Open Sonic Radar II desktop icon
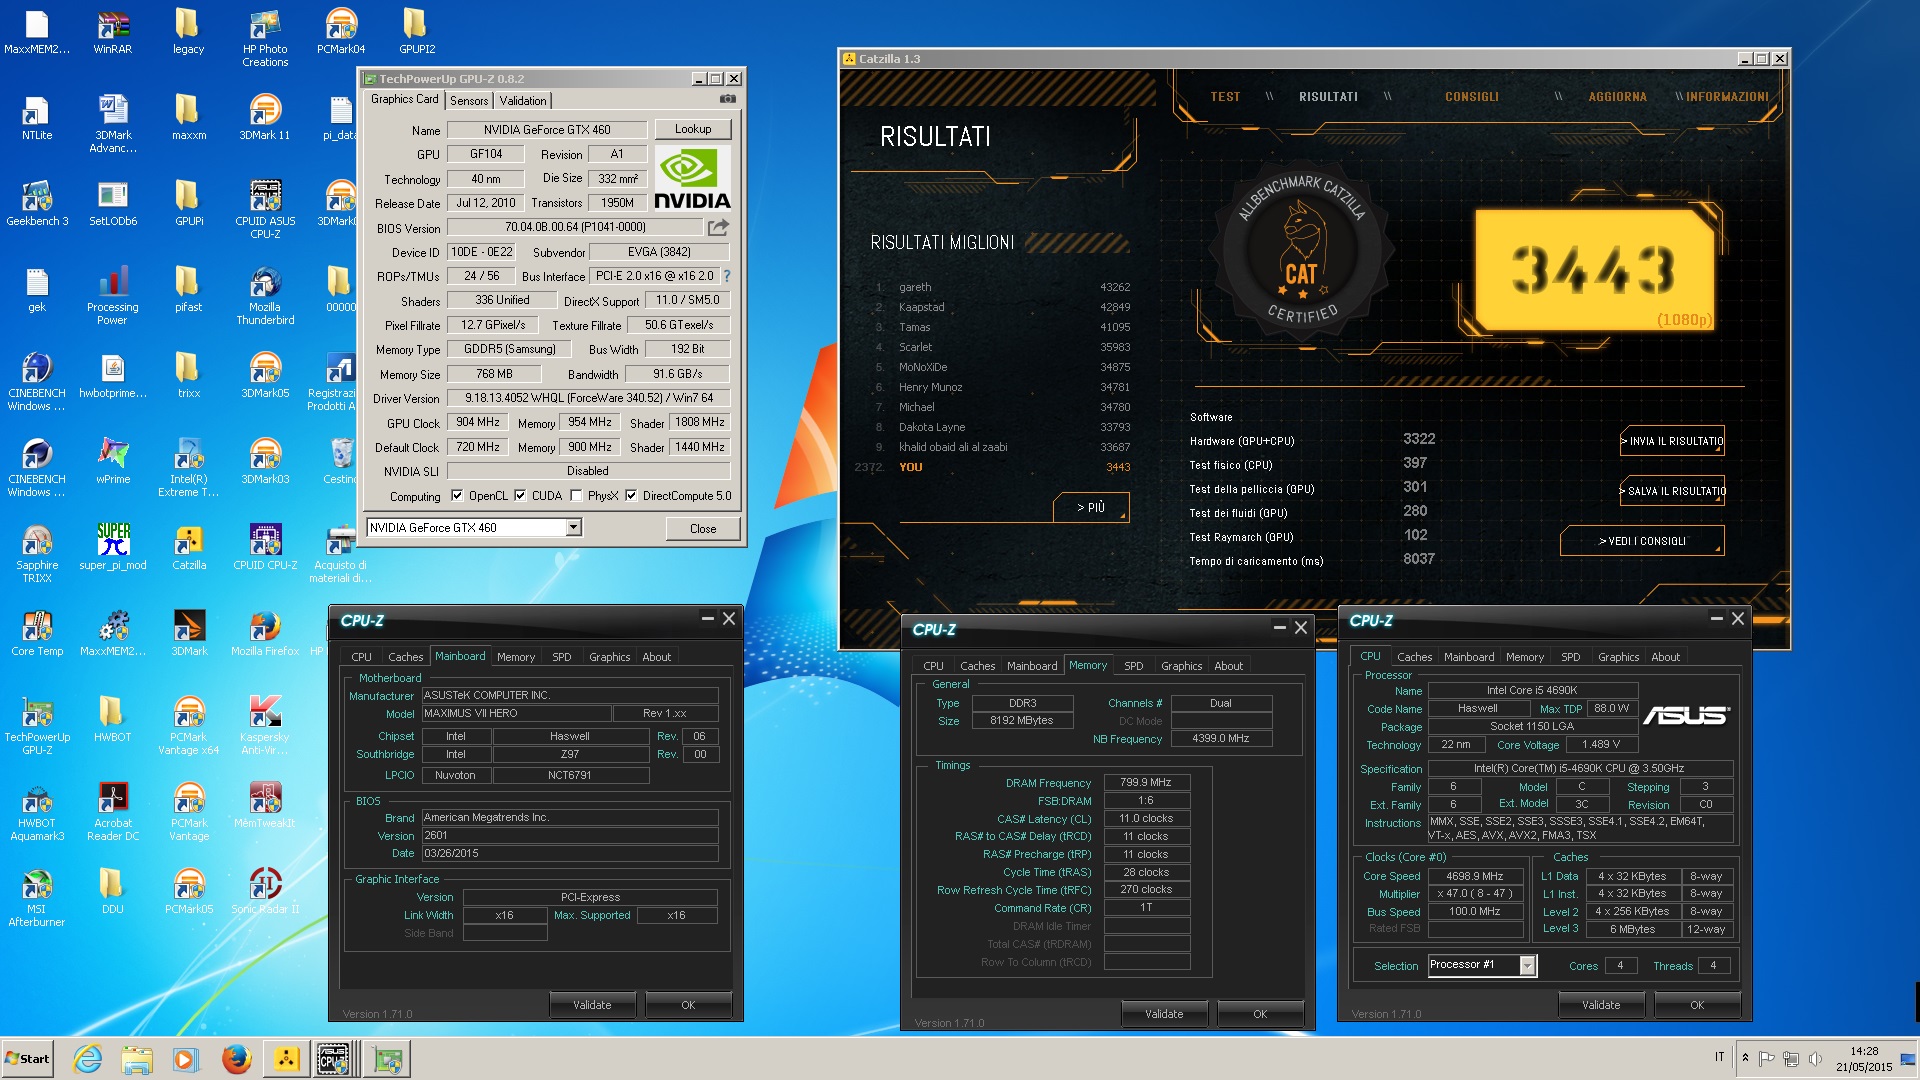 [265, 892]
